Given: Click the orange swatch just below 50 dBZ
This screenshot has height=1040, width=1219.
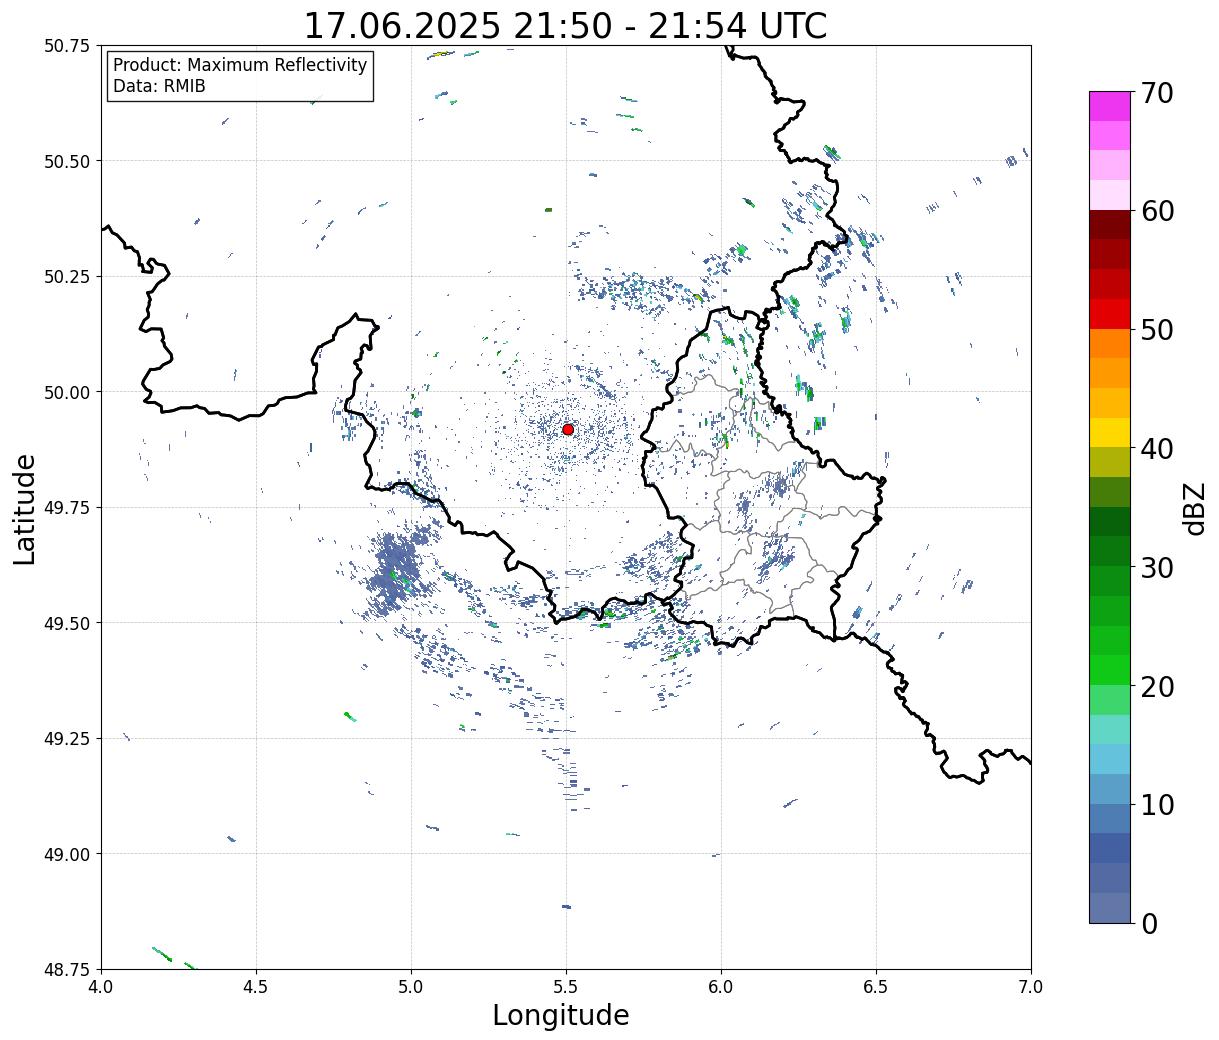Looking at the screenshot, I should (x=1110, y=344).
